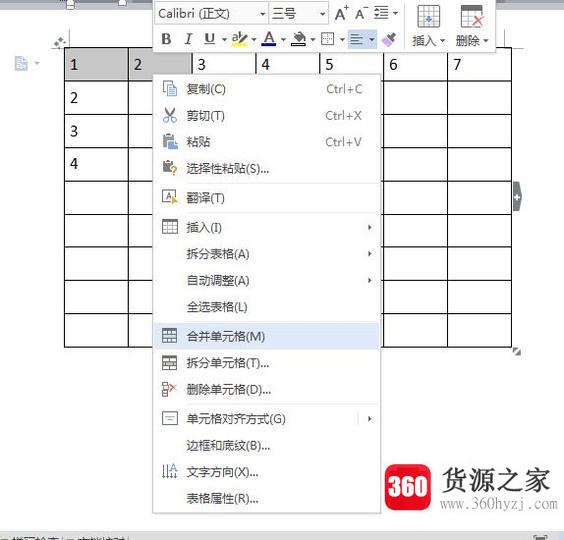Click header cell containing 3
The height and width of the screenshot is (540, 564).
pyautogui.click(x=224, y=64)
